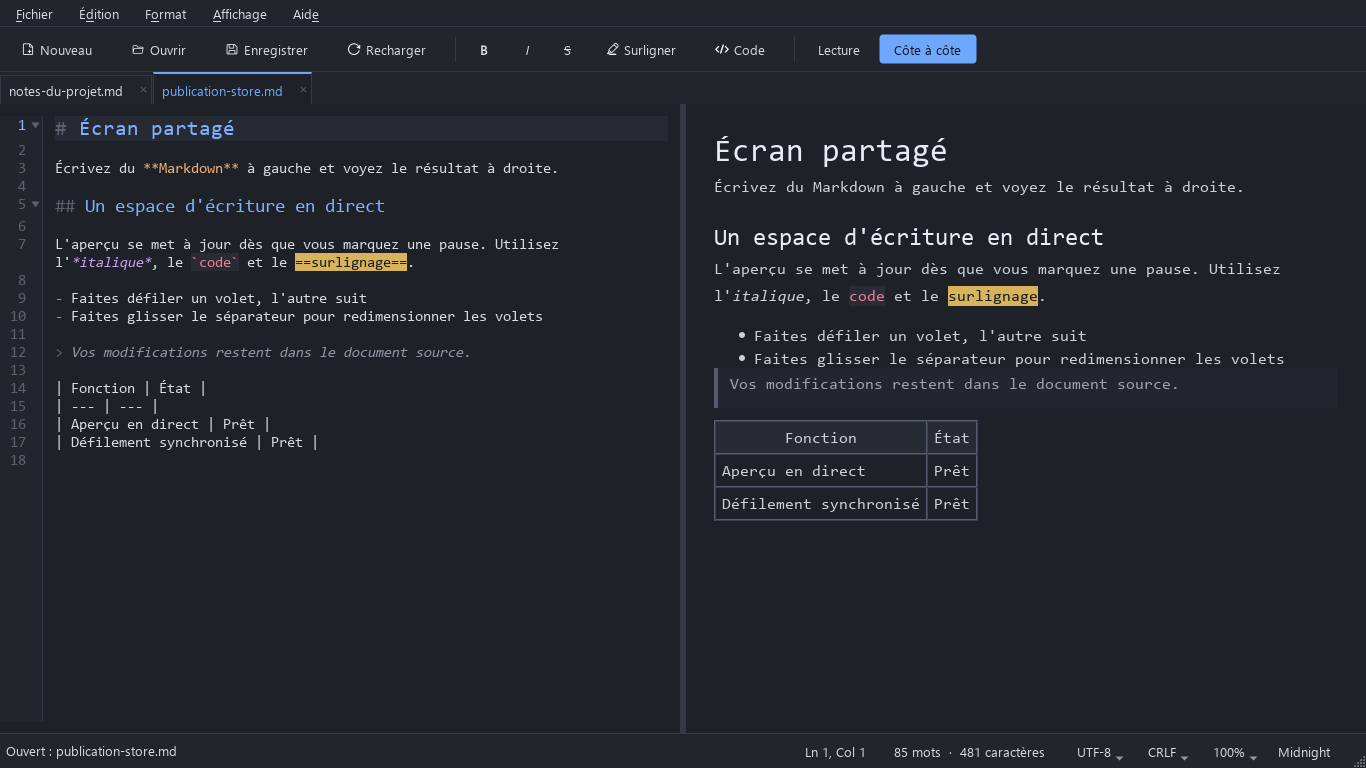Create a new document with Nouveau
1366x768 pixels.
coord(57,50)
